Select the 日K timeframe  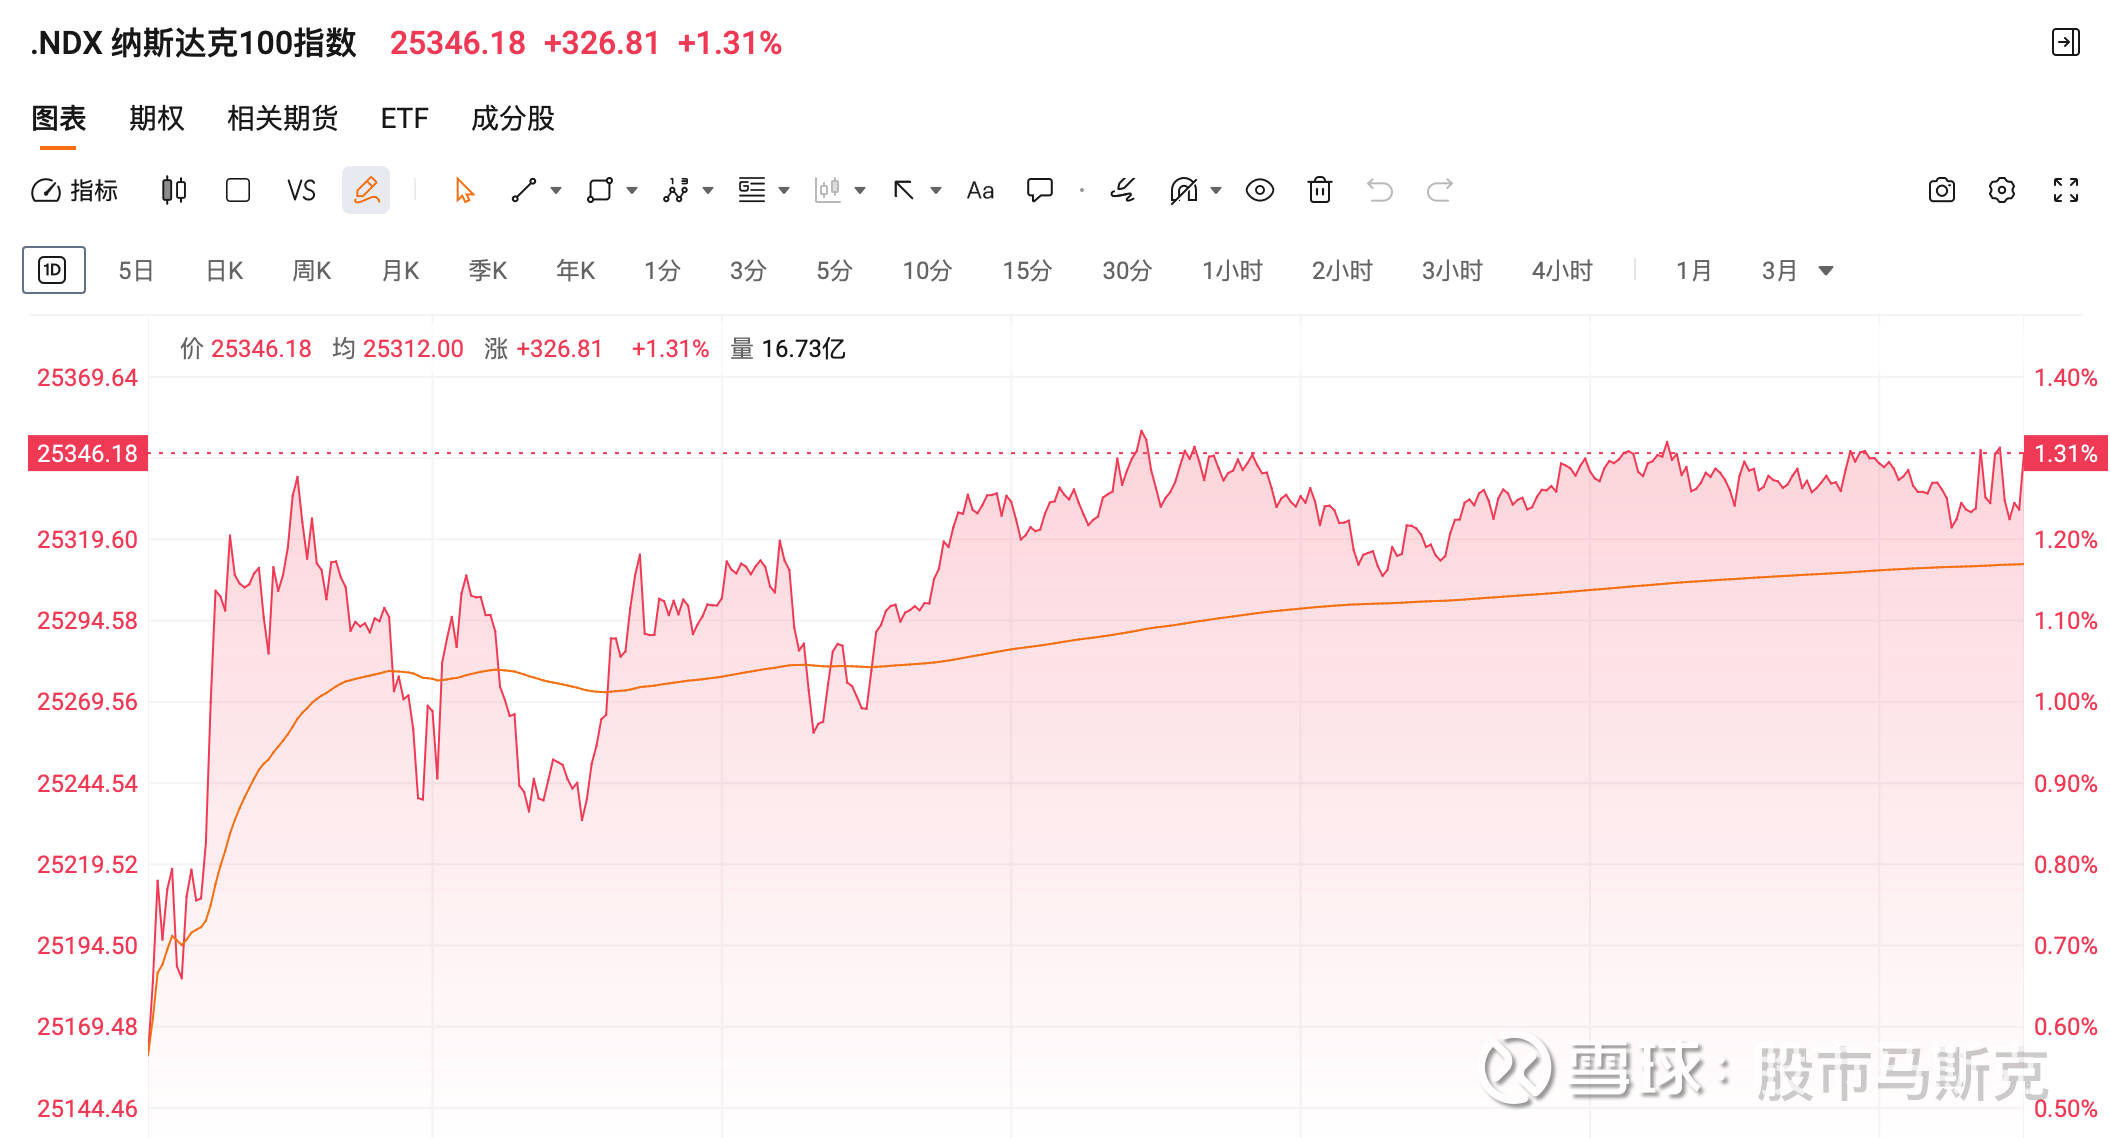point(223,270)
